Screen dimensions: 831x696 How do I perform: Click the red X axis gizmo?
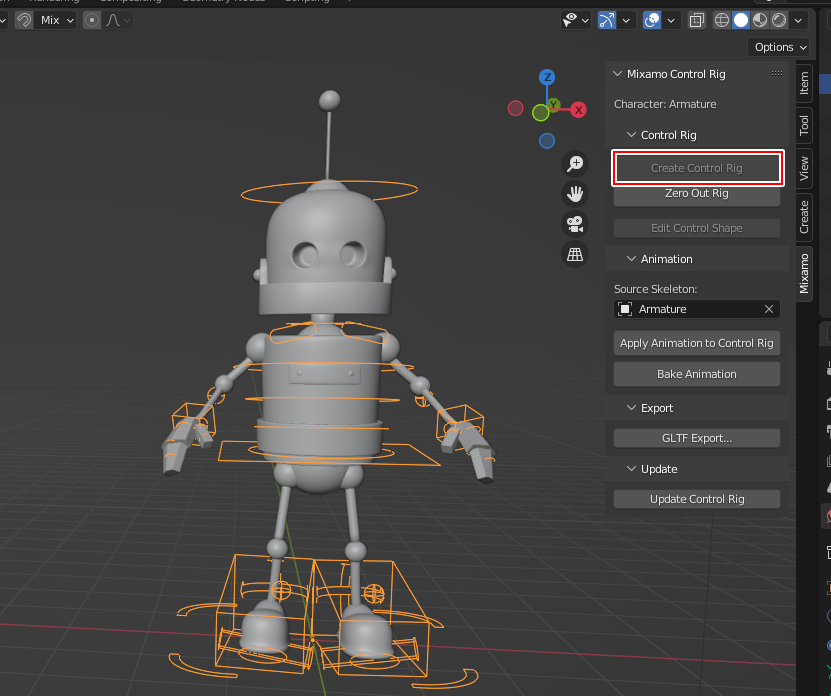coord(578,109)
